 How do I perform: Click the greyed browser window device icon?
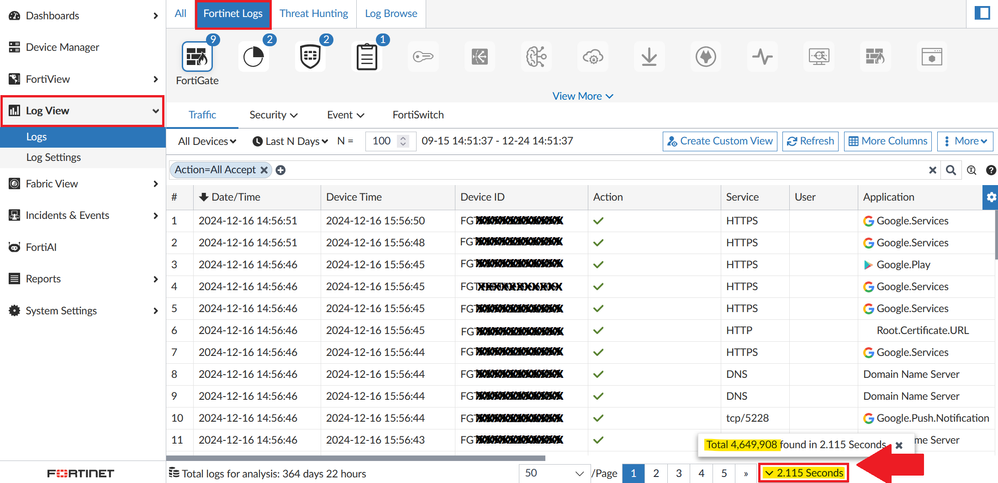coord(931,57)
